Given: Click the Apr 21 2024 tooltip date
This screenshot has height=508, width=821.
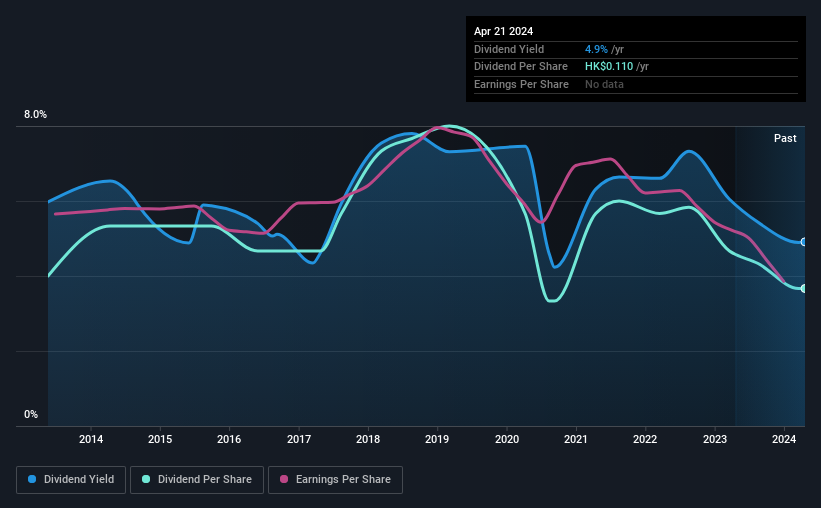Looking at the screenshot, I should click(503, 31).
